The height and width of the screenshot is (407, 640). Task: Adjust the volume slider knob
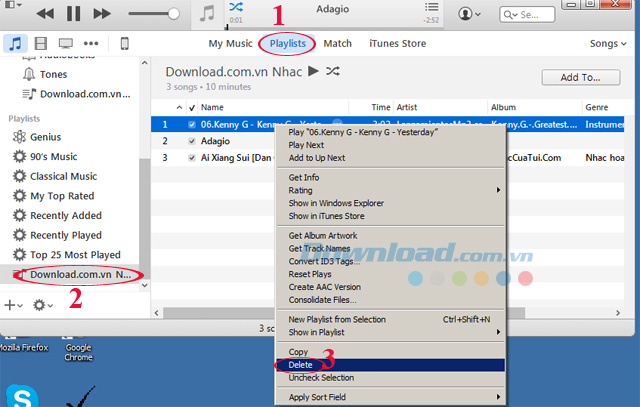point(174,13)
